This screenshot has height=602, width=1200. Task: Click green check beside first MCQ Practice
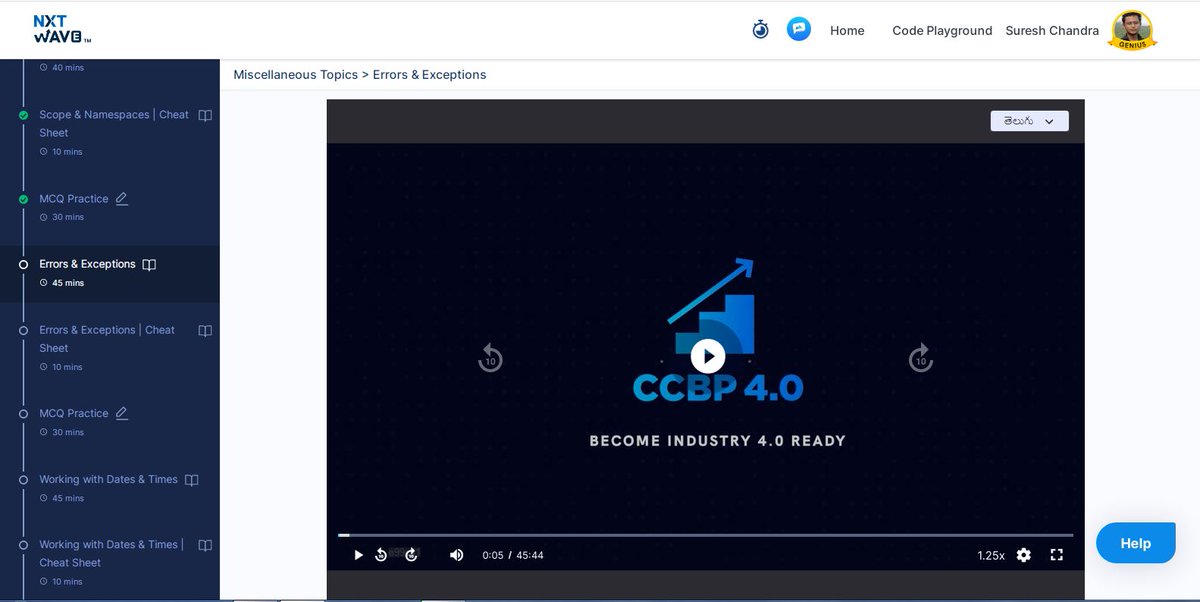(23, 199)
